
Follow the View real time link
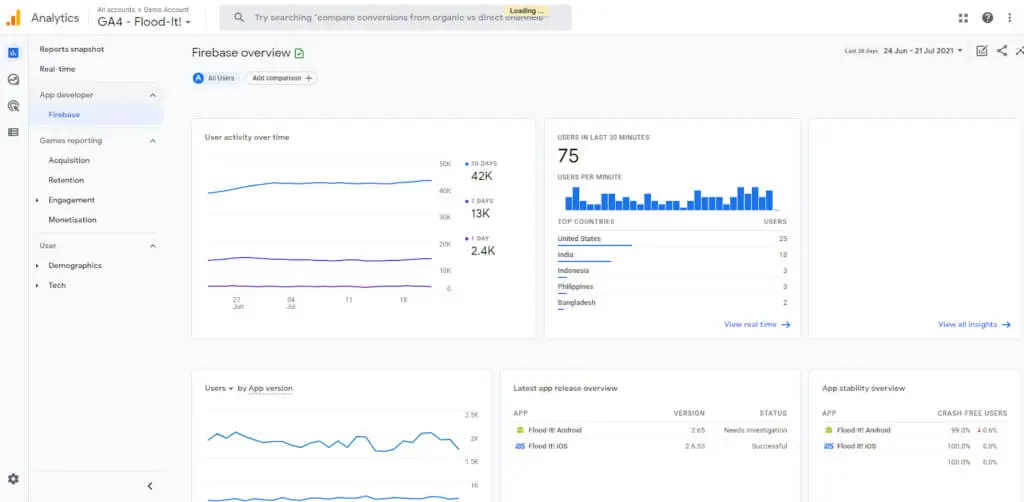point(757,324)
